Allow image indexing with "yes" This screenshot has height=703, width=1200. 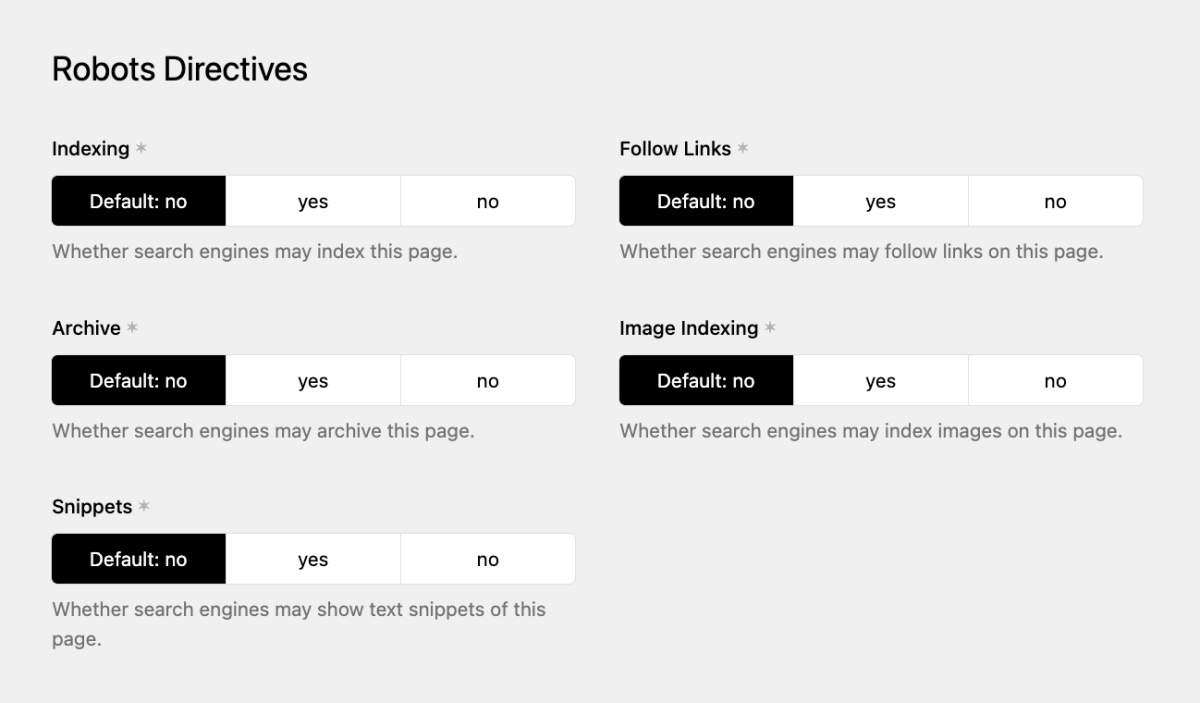coord(881,380)
